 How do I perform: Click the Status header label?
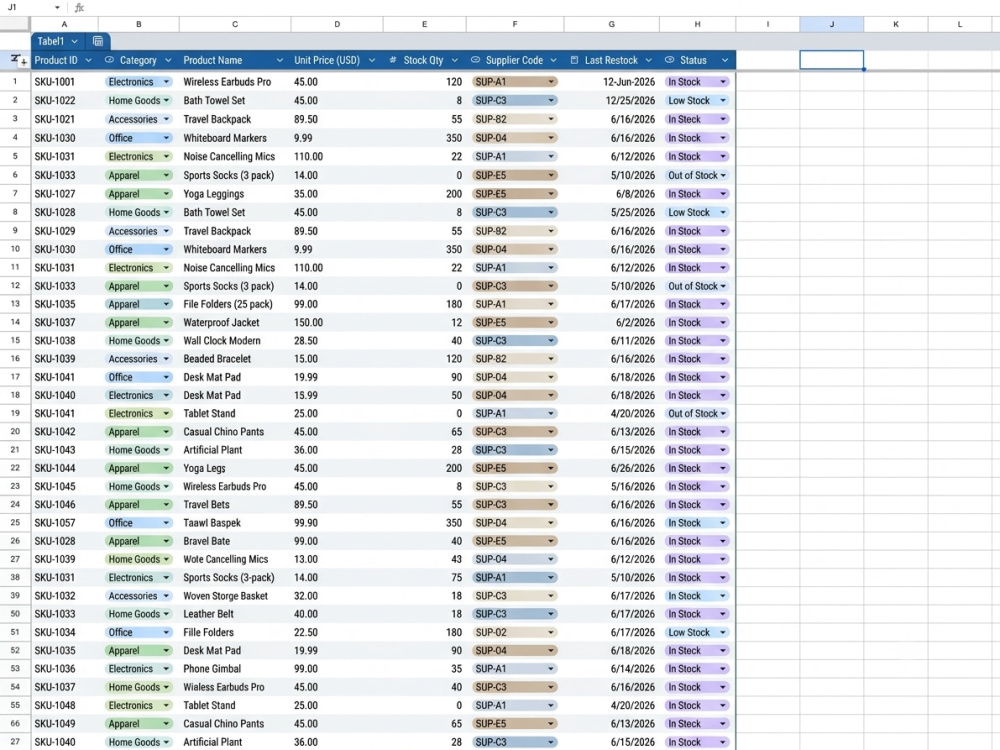point(693,60)
